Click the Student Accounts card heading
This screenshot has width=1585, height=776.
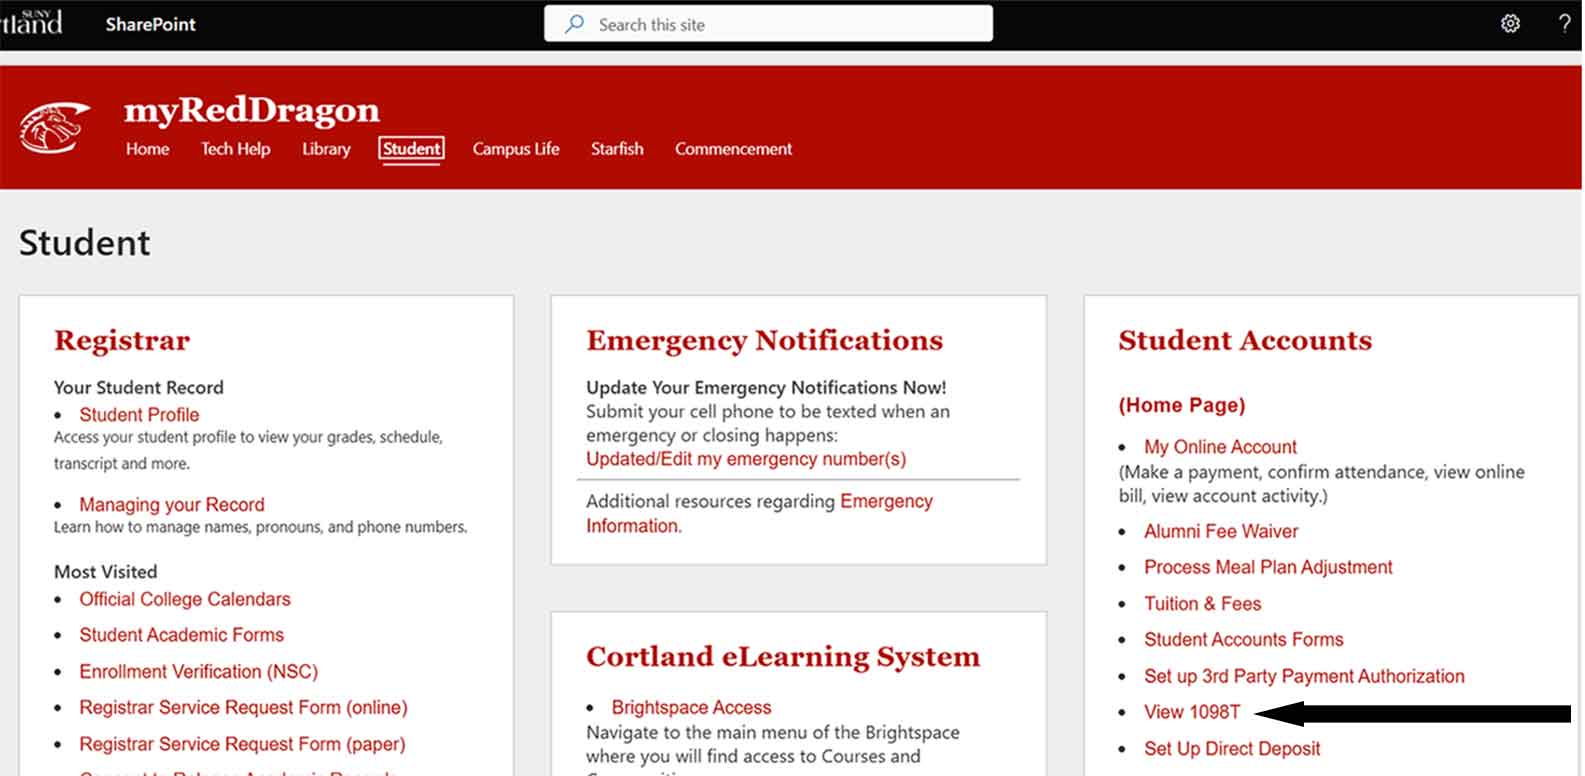pos(1245,340)
